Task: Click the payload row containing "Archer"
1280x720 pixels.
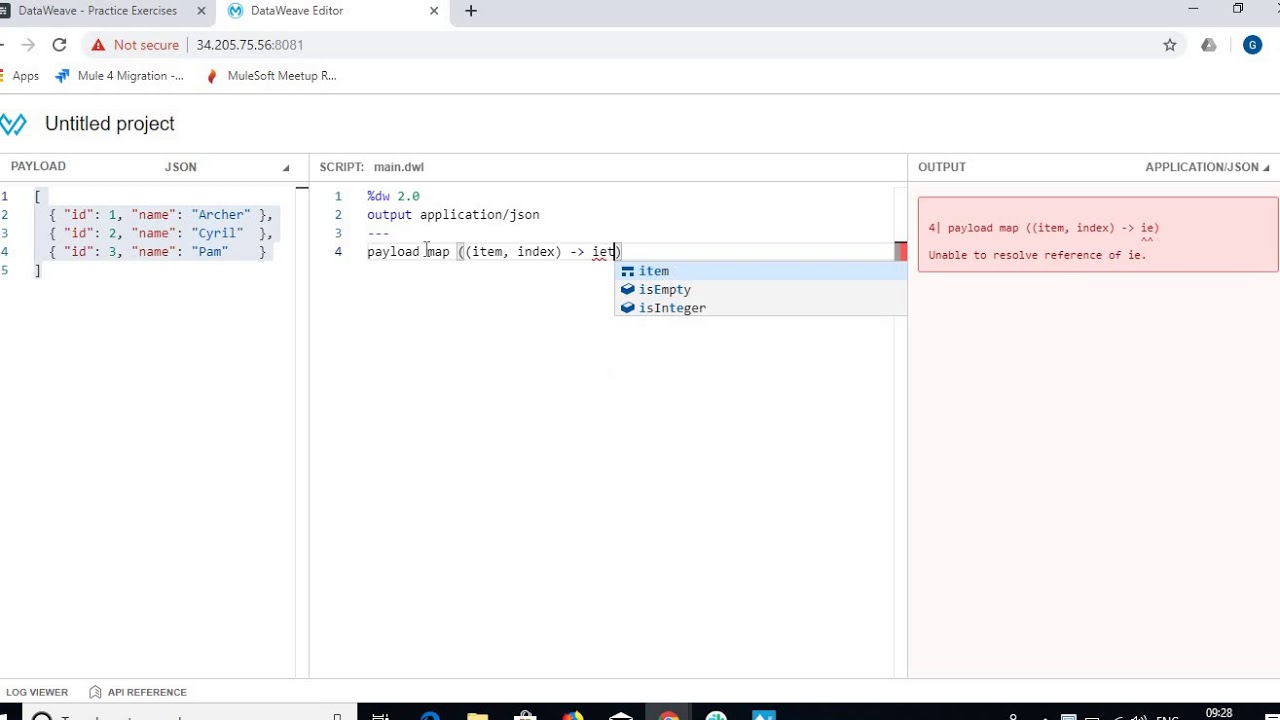Action: coord(161,215)
